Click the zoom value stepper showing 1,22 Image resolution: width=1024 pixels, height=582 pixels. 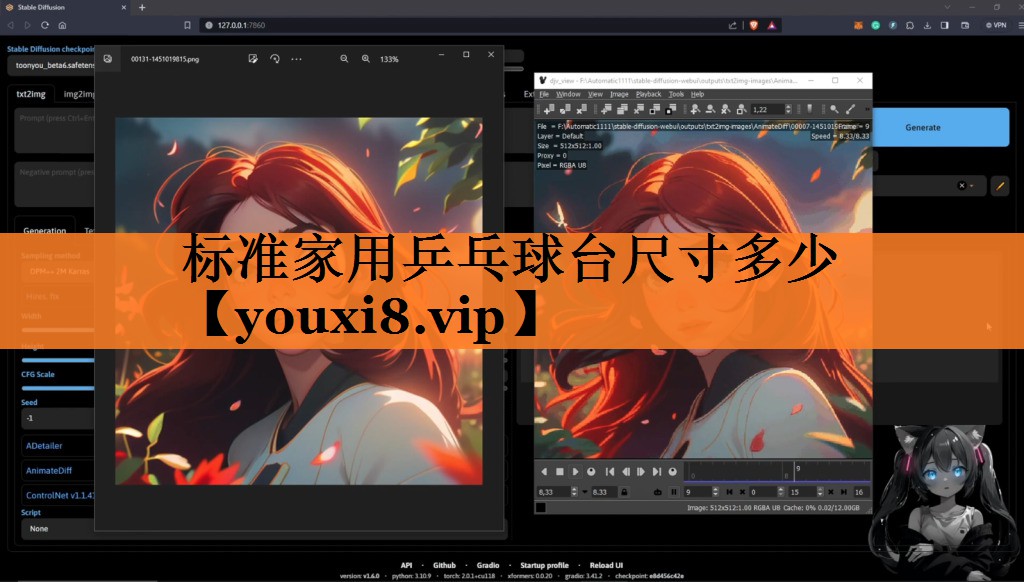point(772,109)
